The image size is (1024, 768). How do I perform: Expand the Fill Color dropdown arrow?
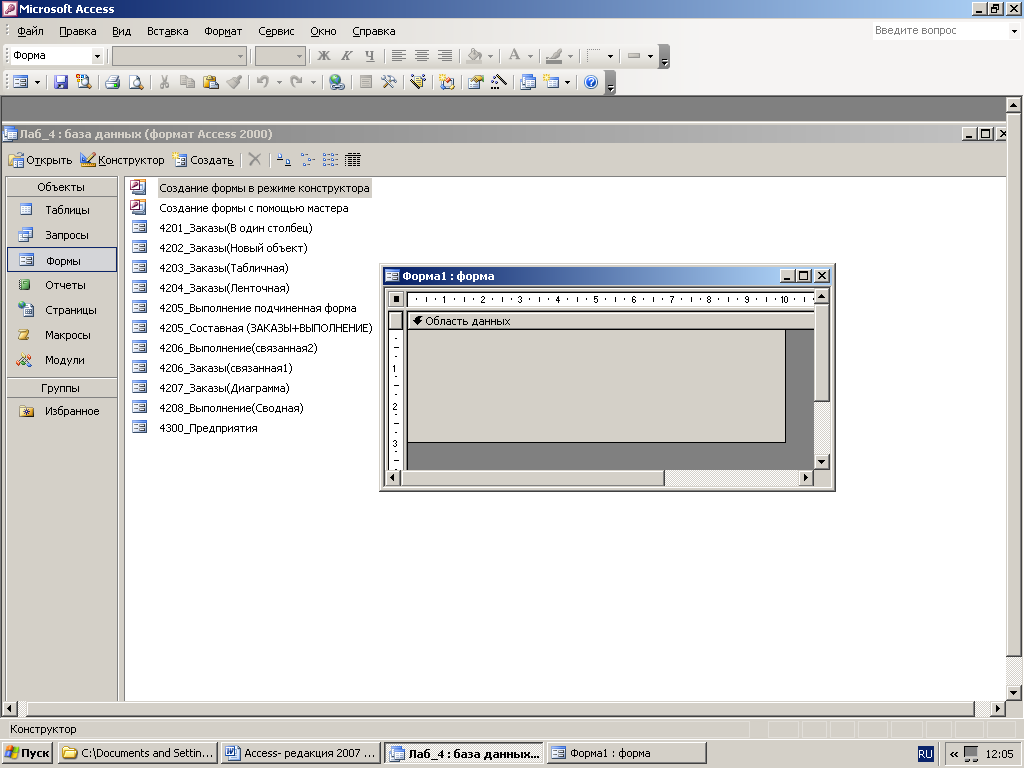[x=490, y=56]
